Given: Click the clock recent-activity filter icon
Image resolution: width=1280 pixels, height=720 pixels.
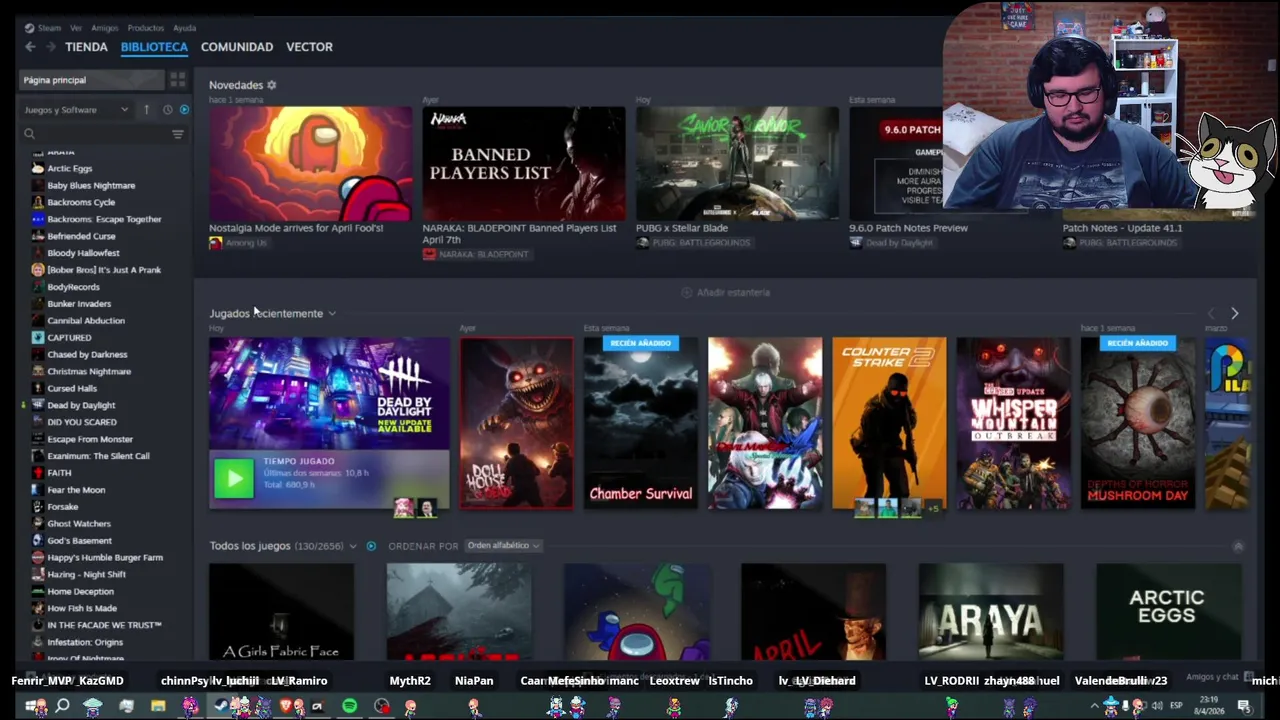Looking at the screenshot, I should coord(167,109).
